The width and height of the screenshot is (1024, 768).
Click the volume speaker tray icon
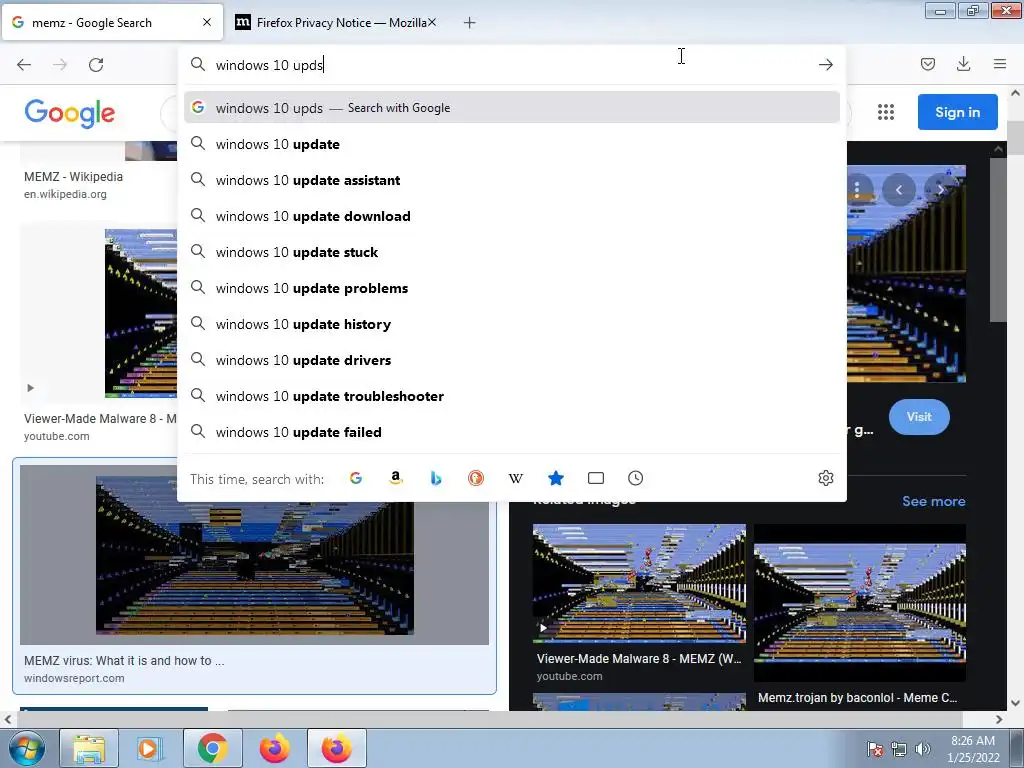tap(922, 749)
